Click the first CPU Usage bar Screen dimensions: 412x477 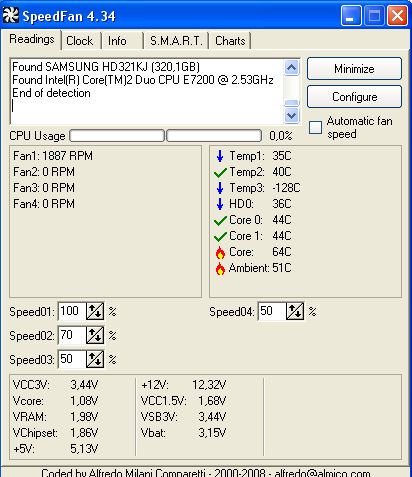[117, 136]
